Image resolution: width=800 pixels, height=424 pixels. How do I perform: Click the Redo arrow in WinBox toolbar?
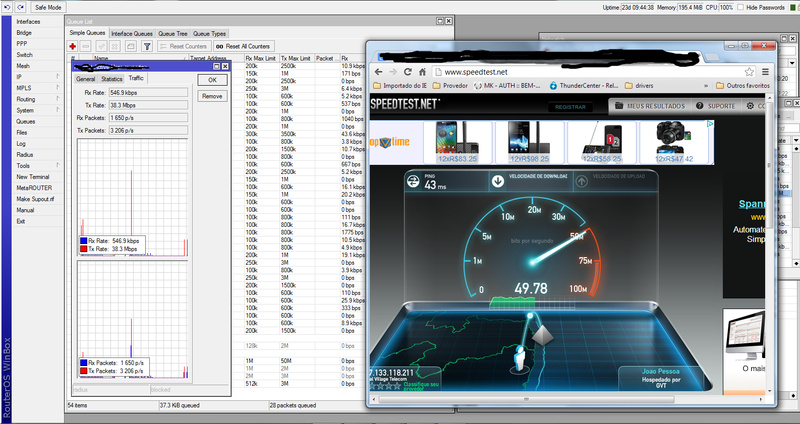tap(20, 8)
